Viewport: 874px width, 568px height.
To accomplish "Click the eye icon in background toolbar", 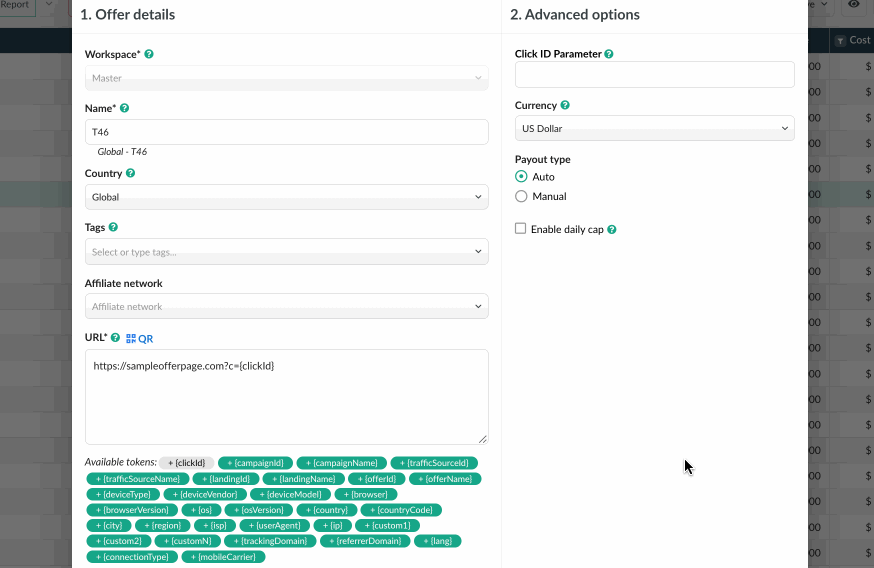I will pos(853,4).
